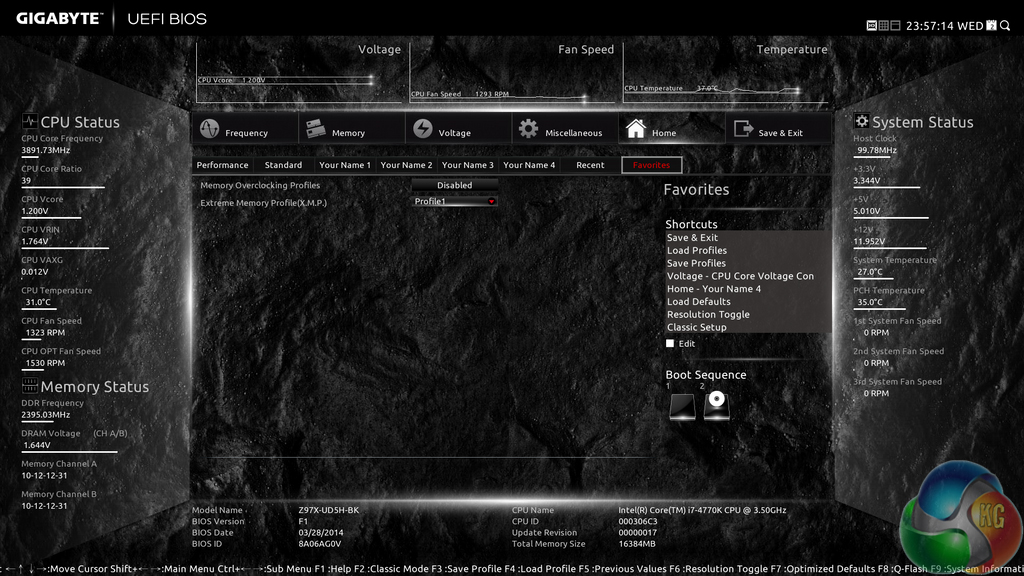Viewport: 1024px width, 576px height.
Task: Click the CPU Vcore 1.200V value in CPU Status
Action: click(x=35, y=211)
